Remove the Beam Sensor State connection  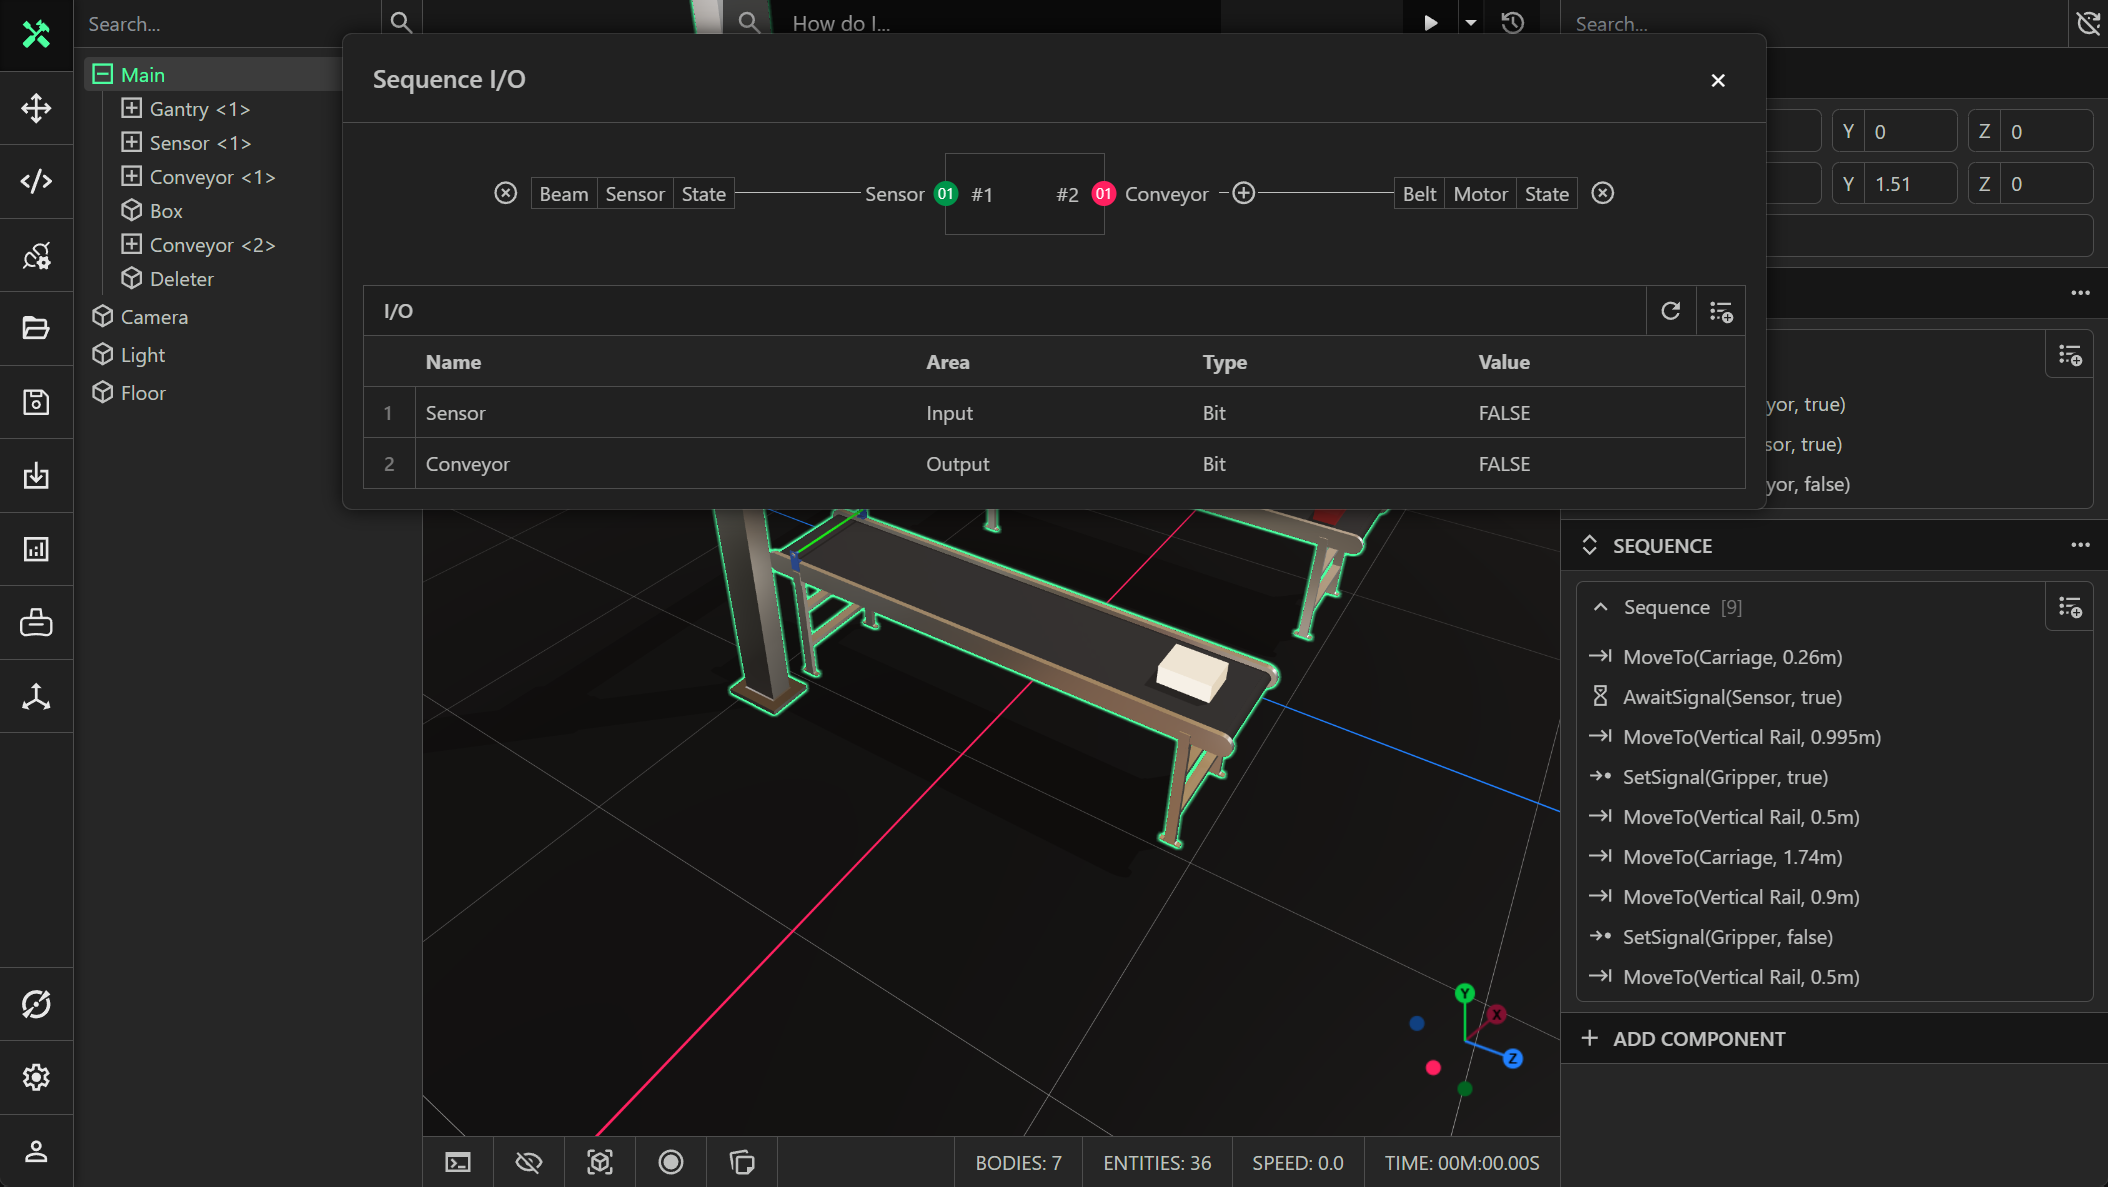pyautogui.click(x=506, y=193)
